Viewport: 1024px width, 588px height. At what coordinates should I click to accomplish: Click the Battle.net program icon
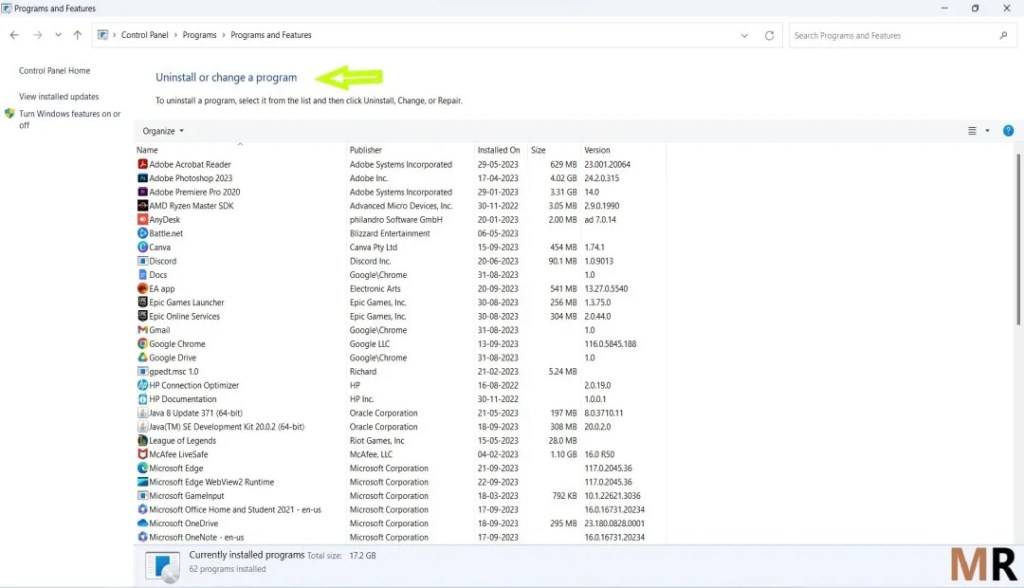[142, 233]
